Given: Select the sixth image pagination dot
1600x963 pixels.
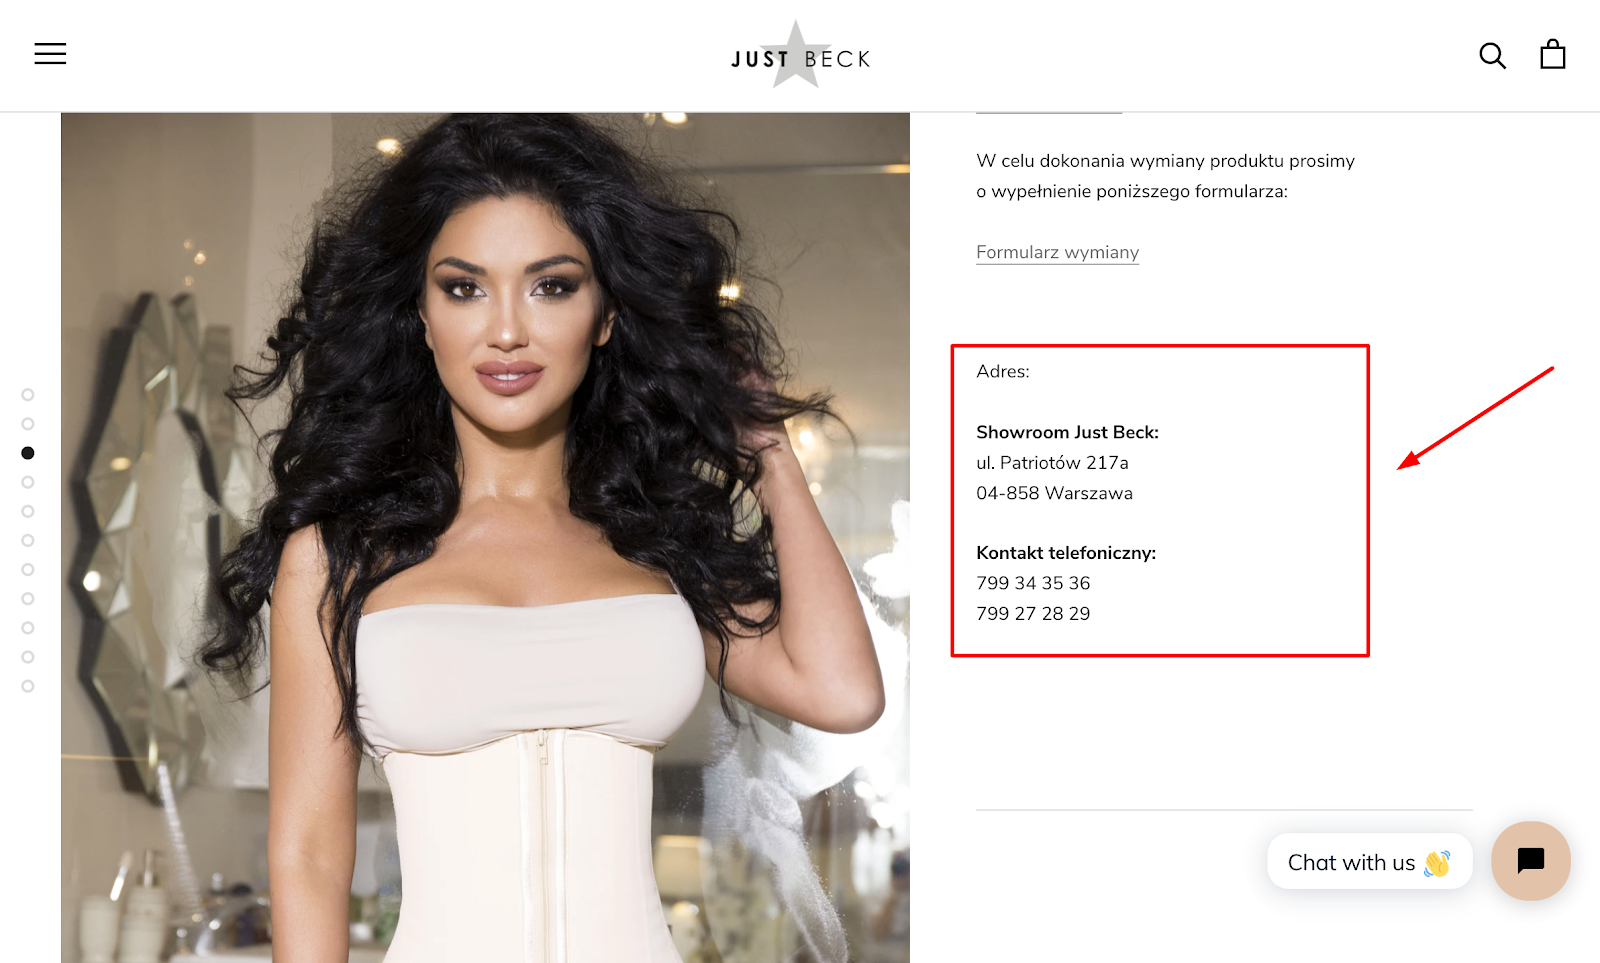Looking at the screenshot, I should tap(28, 540).
